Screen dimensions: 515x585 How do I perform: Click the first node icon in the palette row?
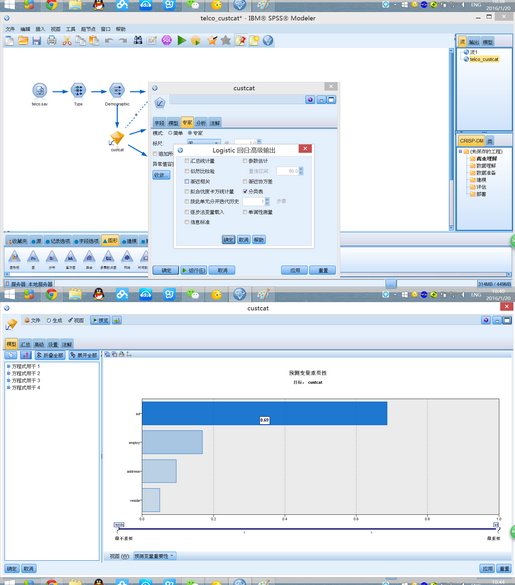15,257
